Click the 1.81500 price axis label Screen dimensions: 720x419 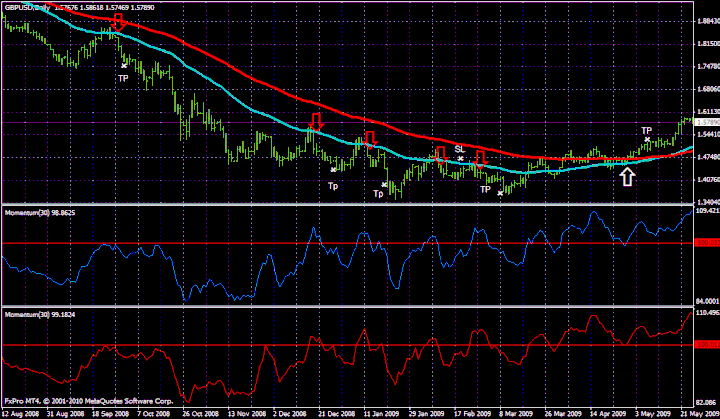tap(708, 44)
